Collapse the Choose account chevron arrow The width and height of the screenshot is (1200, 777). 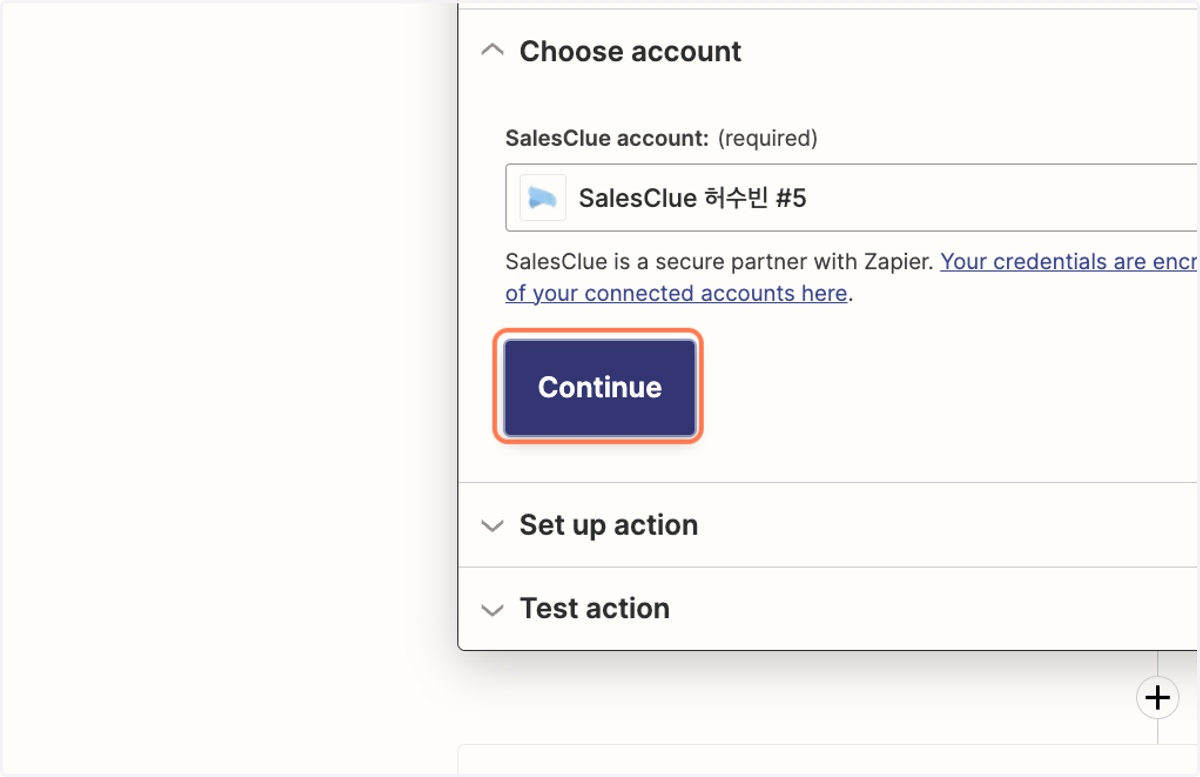click(x=492, y=51)
